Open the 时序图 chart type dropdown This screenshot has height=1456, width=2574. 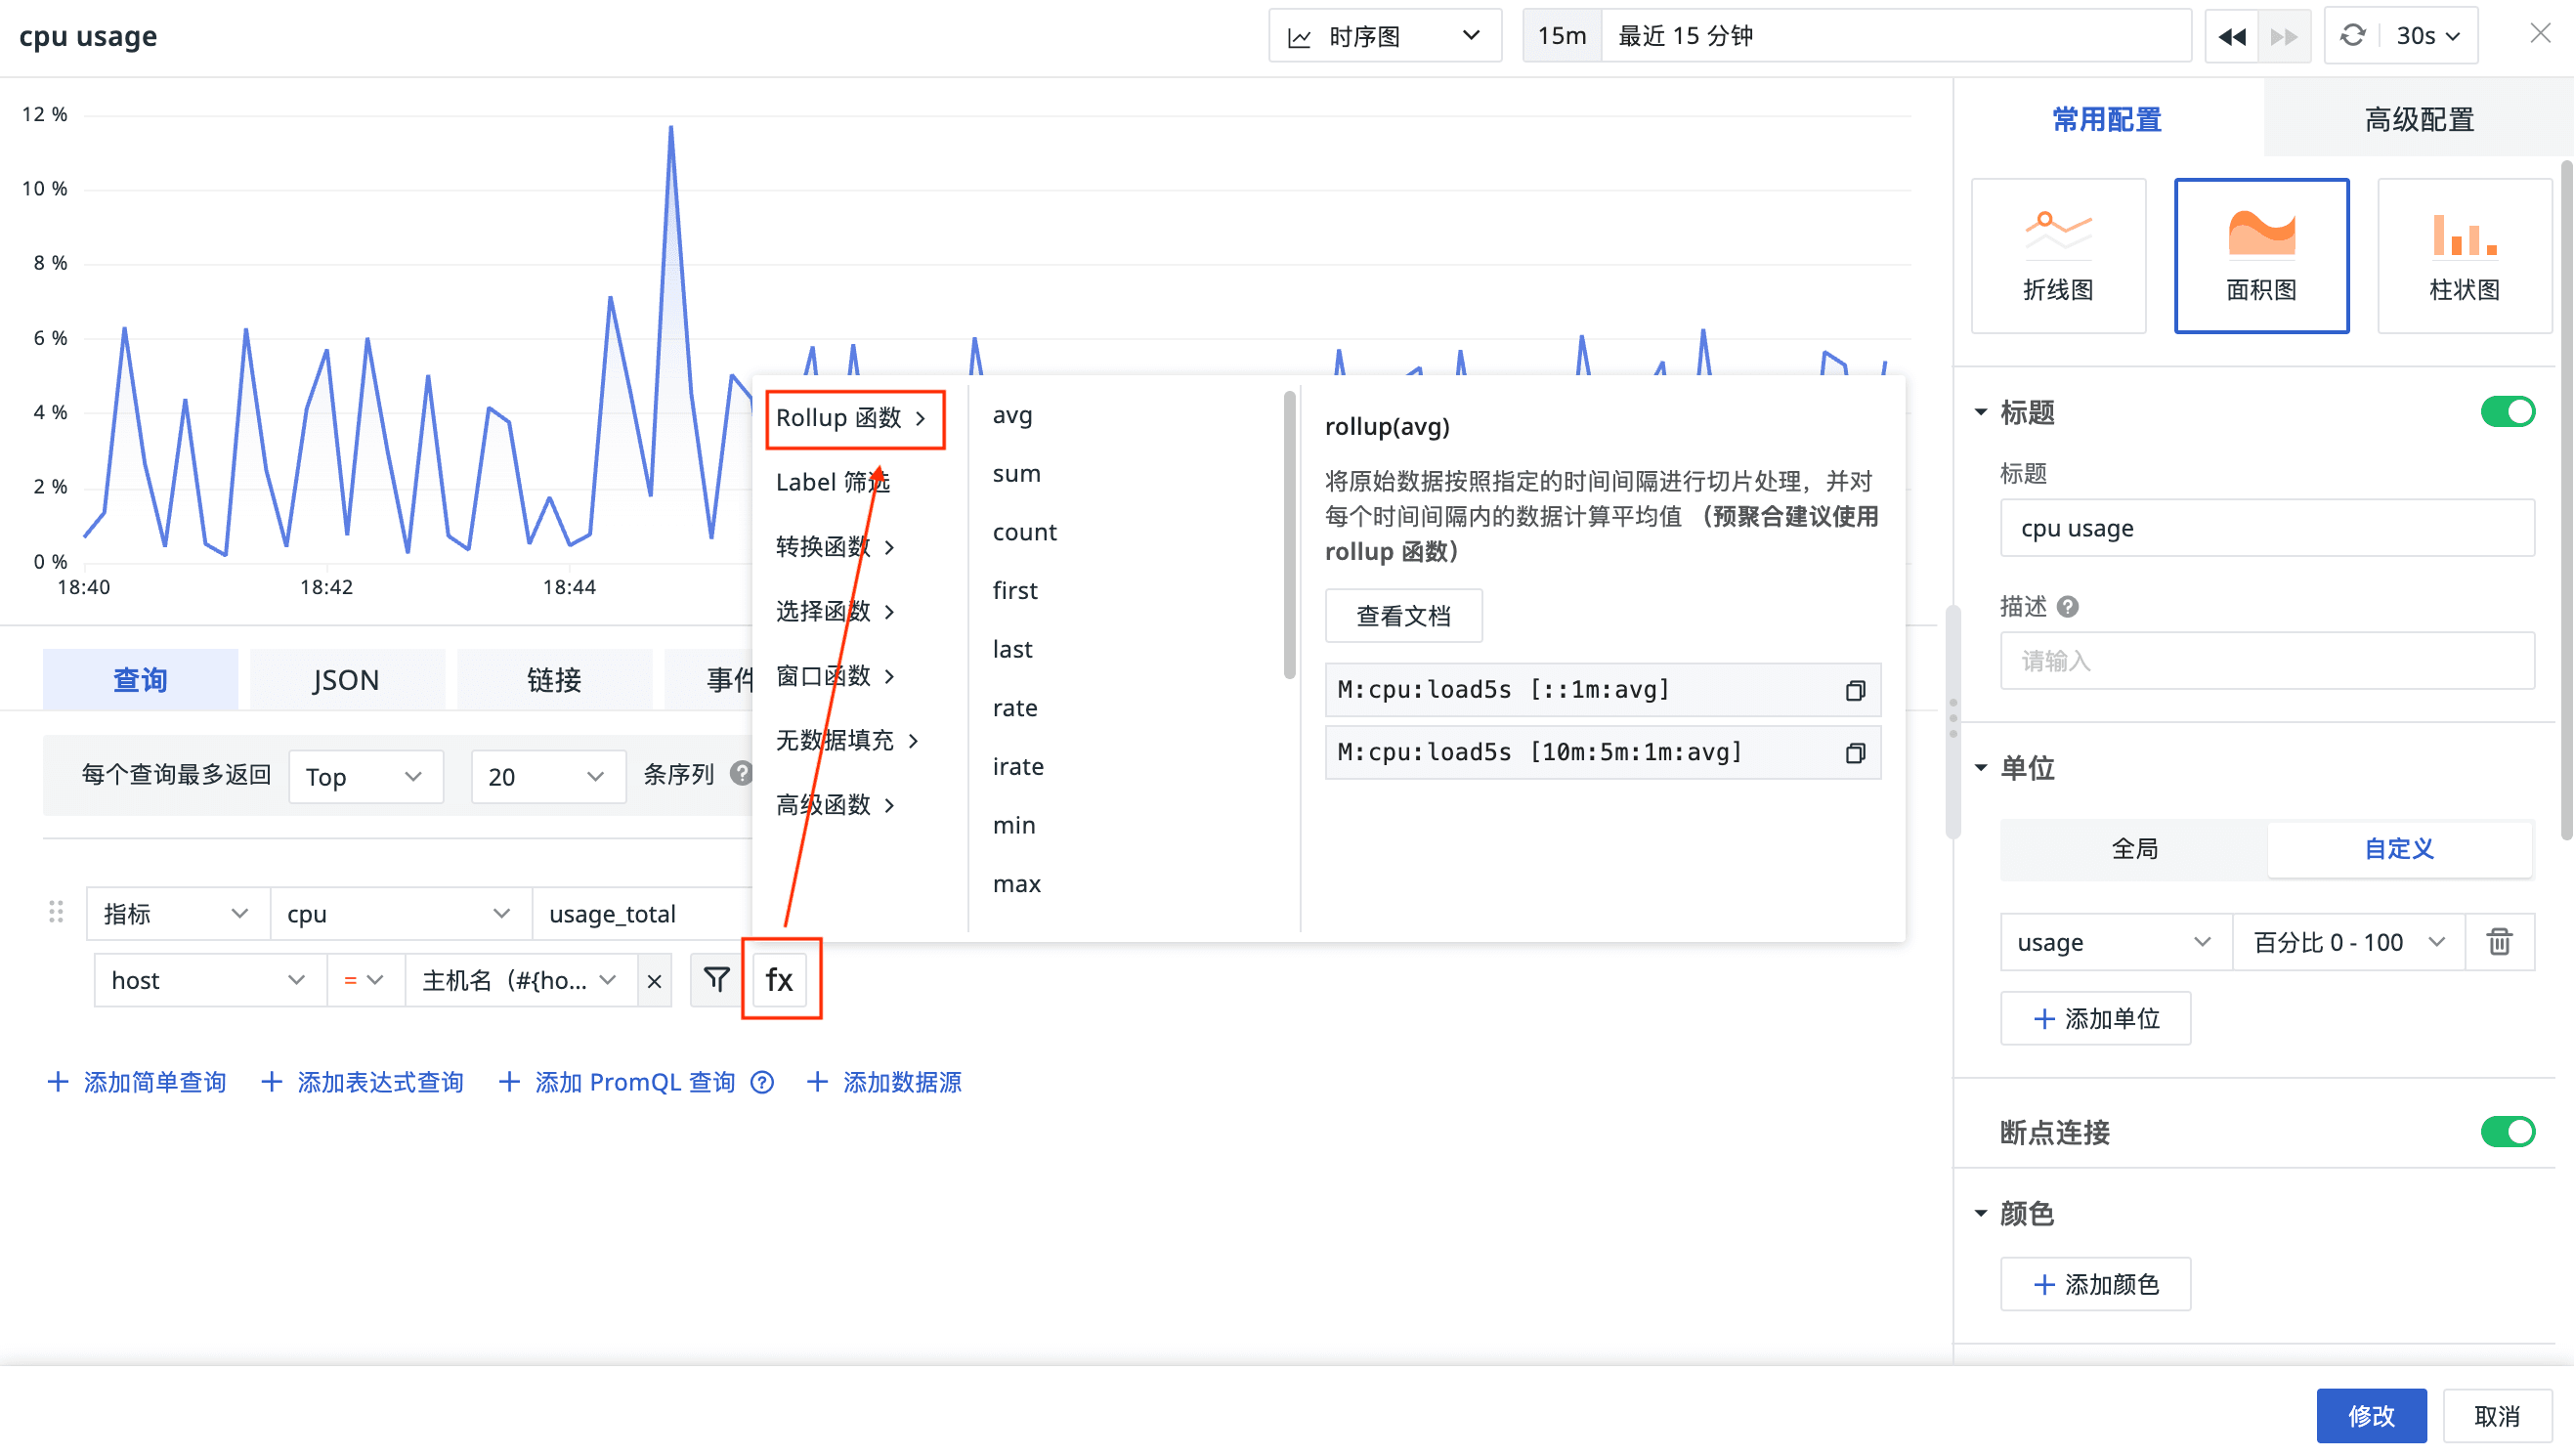point(1384,37)
